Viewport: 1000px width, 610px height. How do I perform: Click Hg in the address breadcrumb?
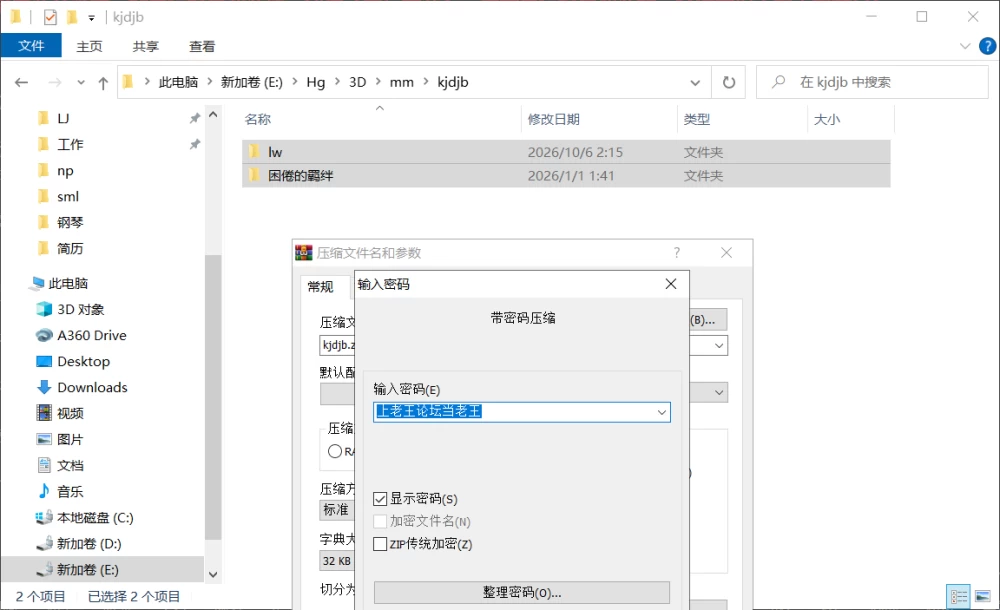(316, 82)
